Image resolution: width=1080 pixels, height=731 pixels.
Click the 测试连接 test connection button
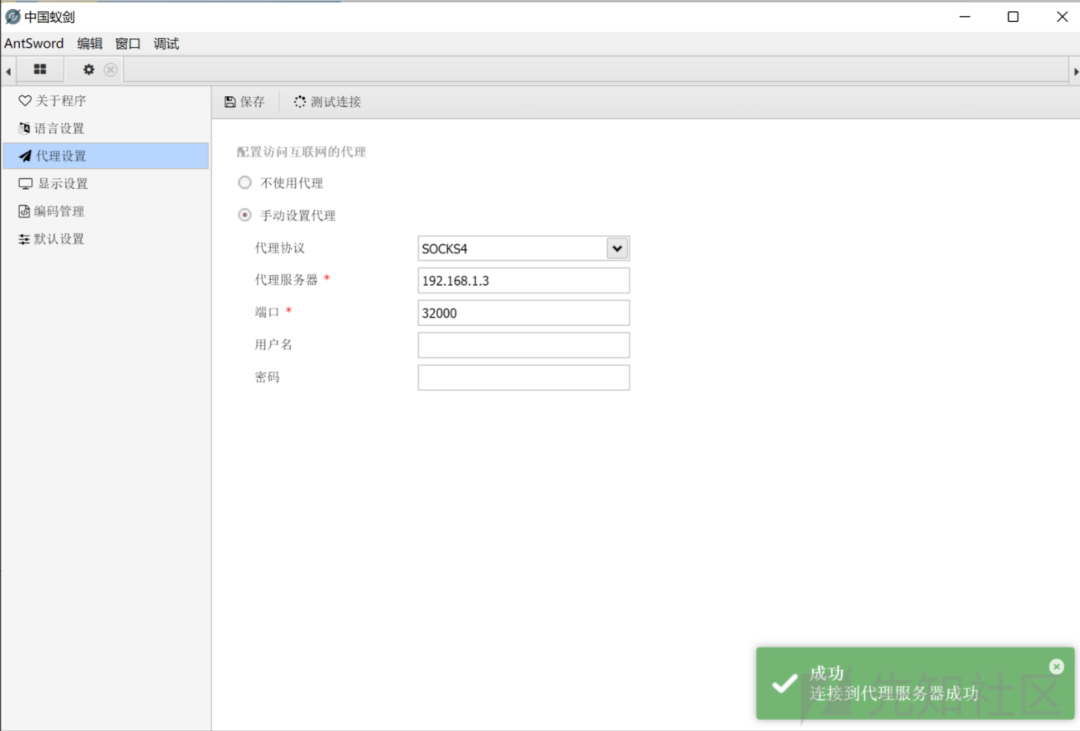click(x=327, y=102)
